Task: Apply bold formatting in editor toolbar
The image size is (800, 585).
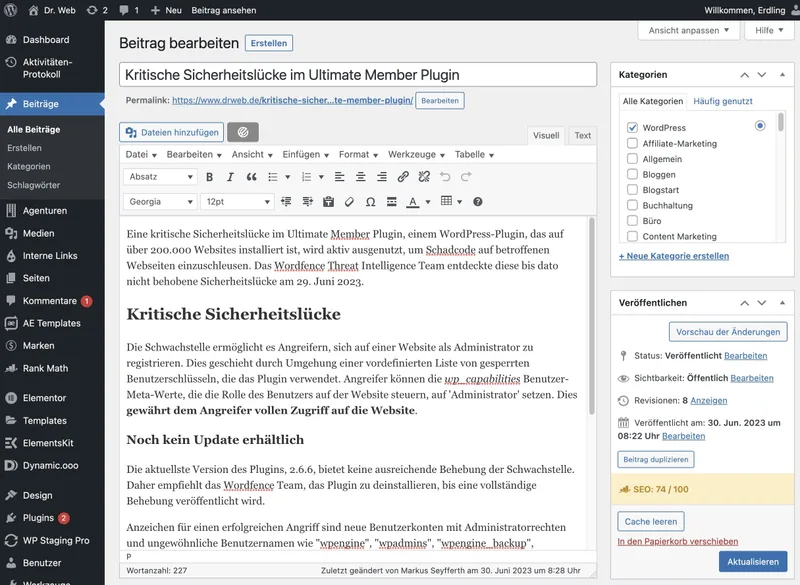Action: pyautogui.click(x=209, y=177)
